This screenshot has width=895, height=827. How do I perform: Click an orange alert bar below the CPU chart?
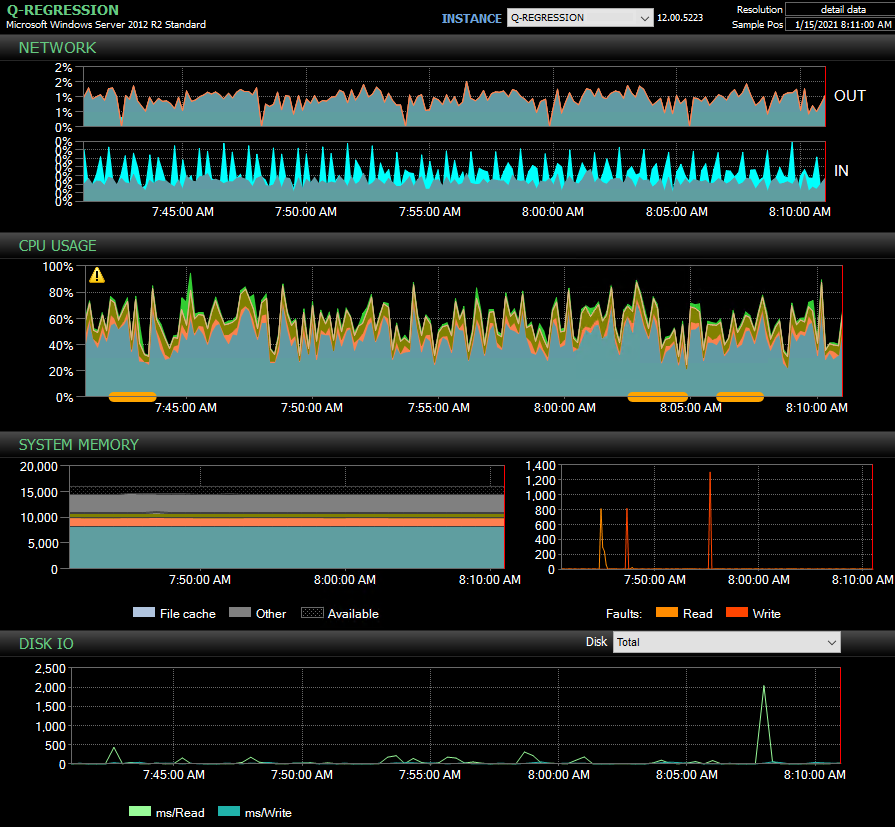coord(131,396)
